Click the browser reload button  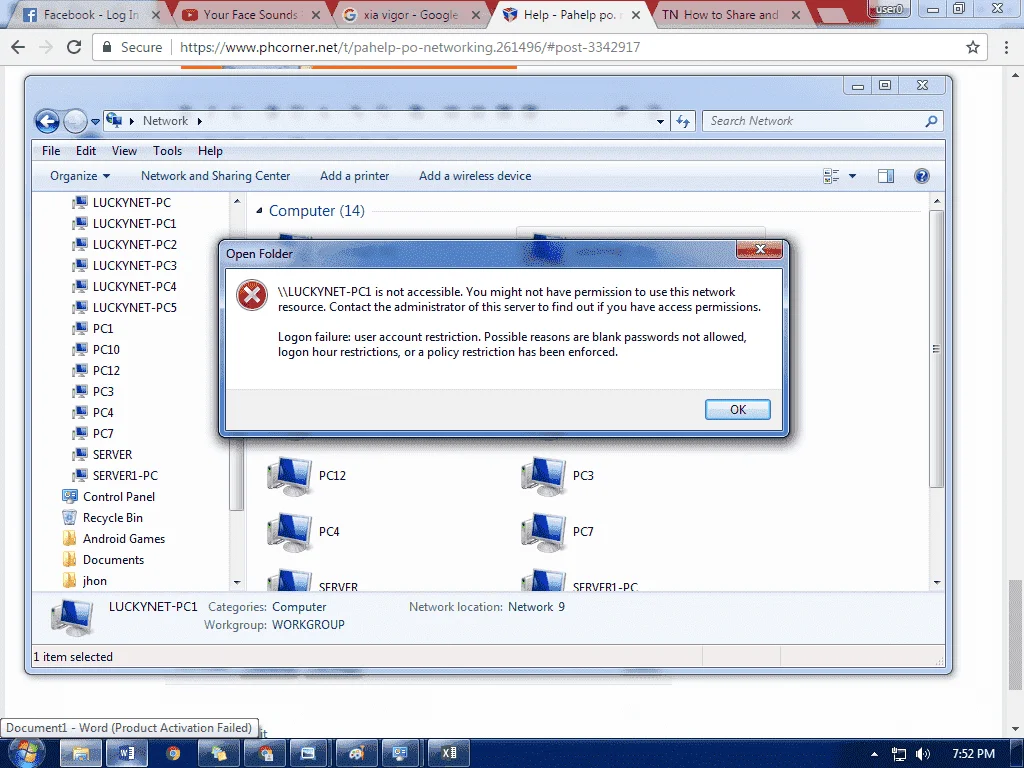click(74, 47)
